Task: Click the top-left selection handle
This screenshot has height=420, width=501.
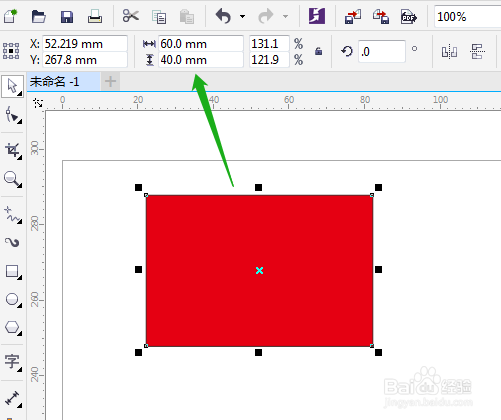Action: click(138, 188)
